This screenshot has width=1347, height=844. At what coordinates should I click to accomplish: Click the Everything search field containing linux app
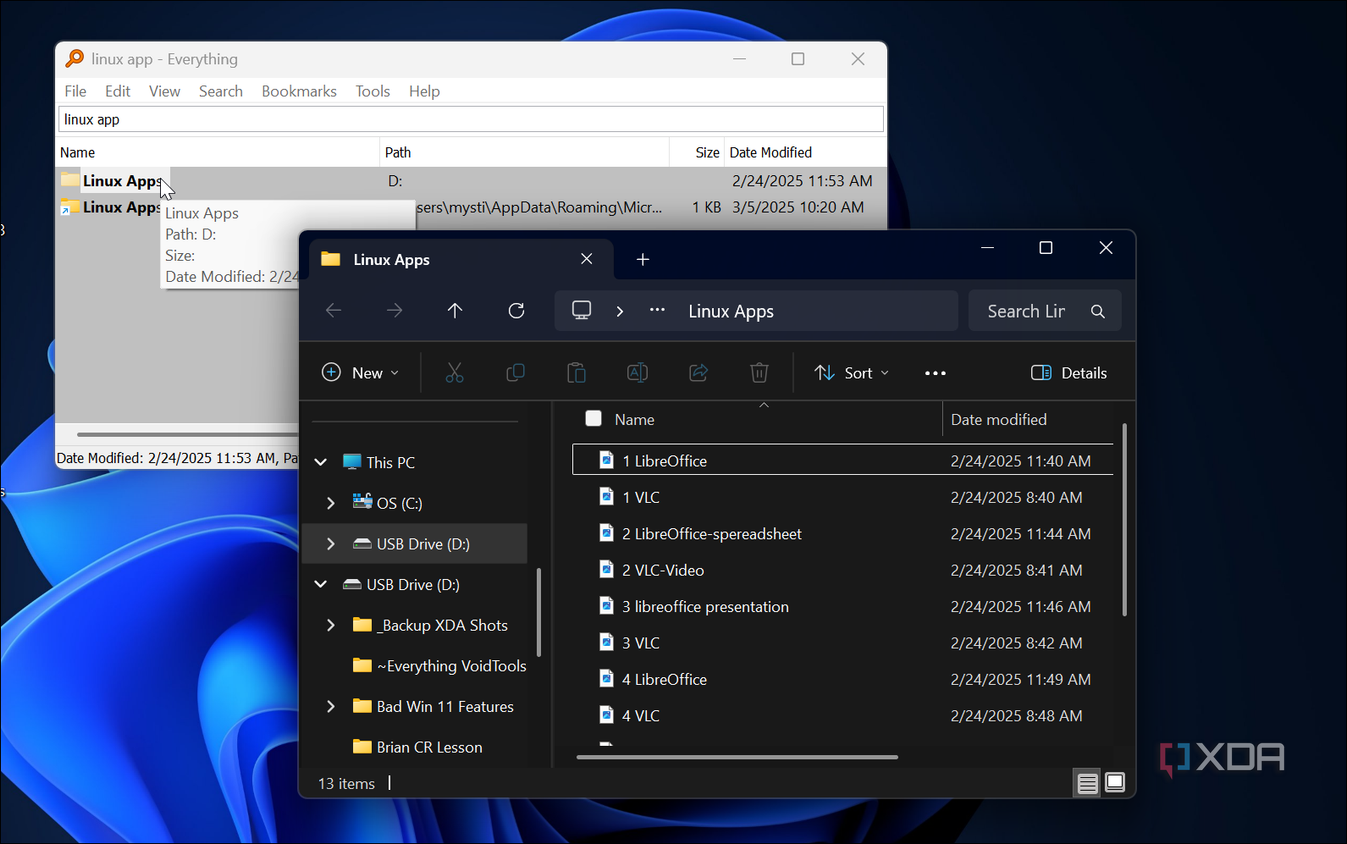point(471,119)
